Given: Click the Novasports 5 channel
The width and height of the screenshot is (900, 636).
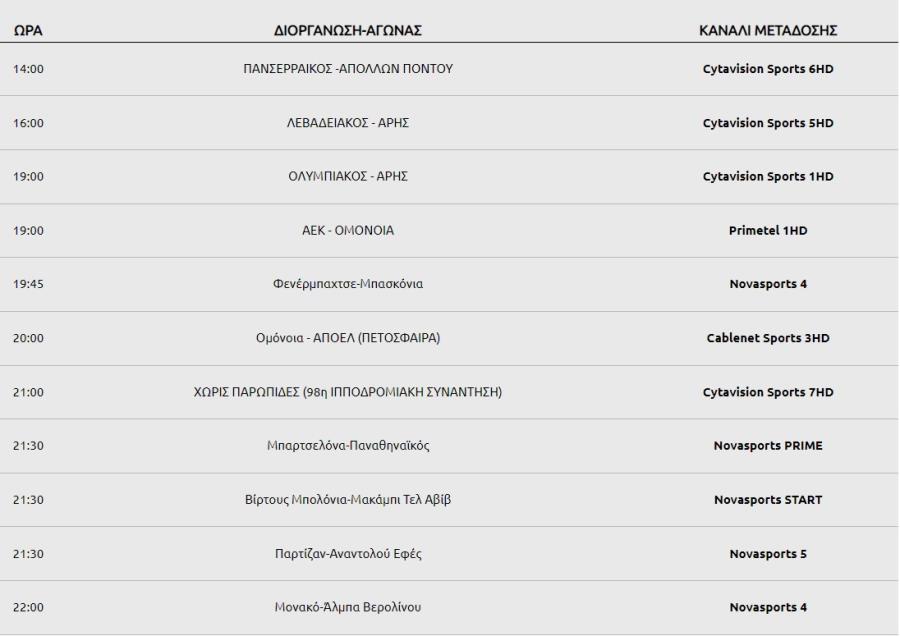Looking at the screenshot, I should point(768,554).
